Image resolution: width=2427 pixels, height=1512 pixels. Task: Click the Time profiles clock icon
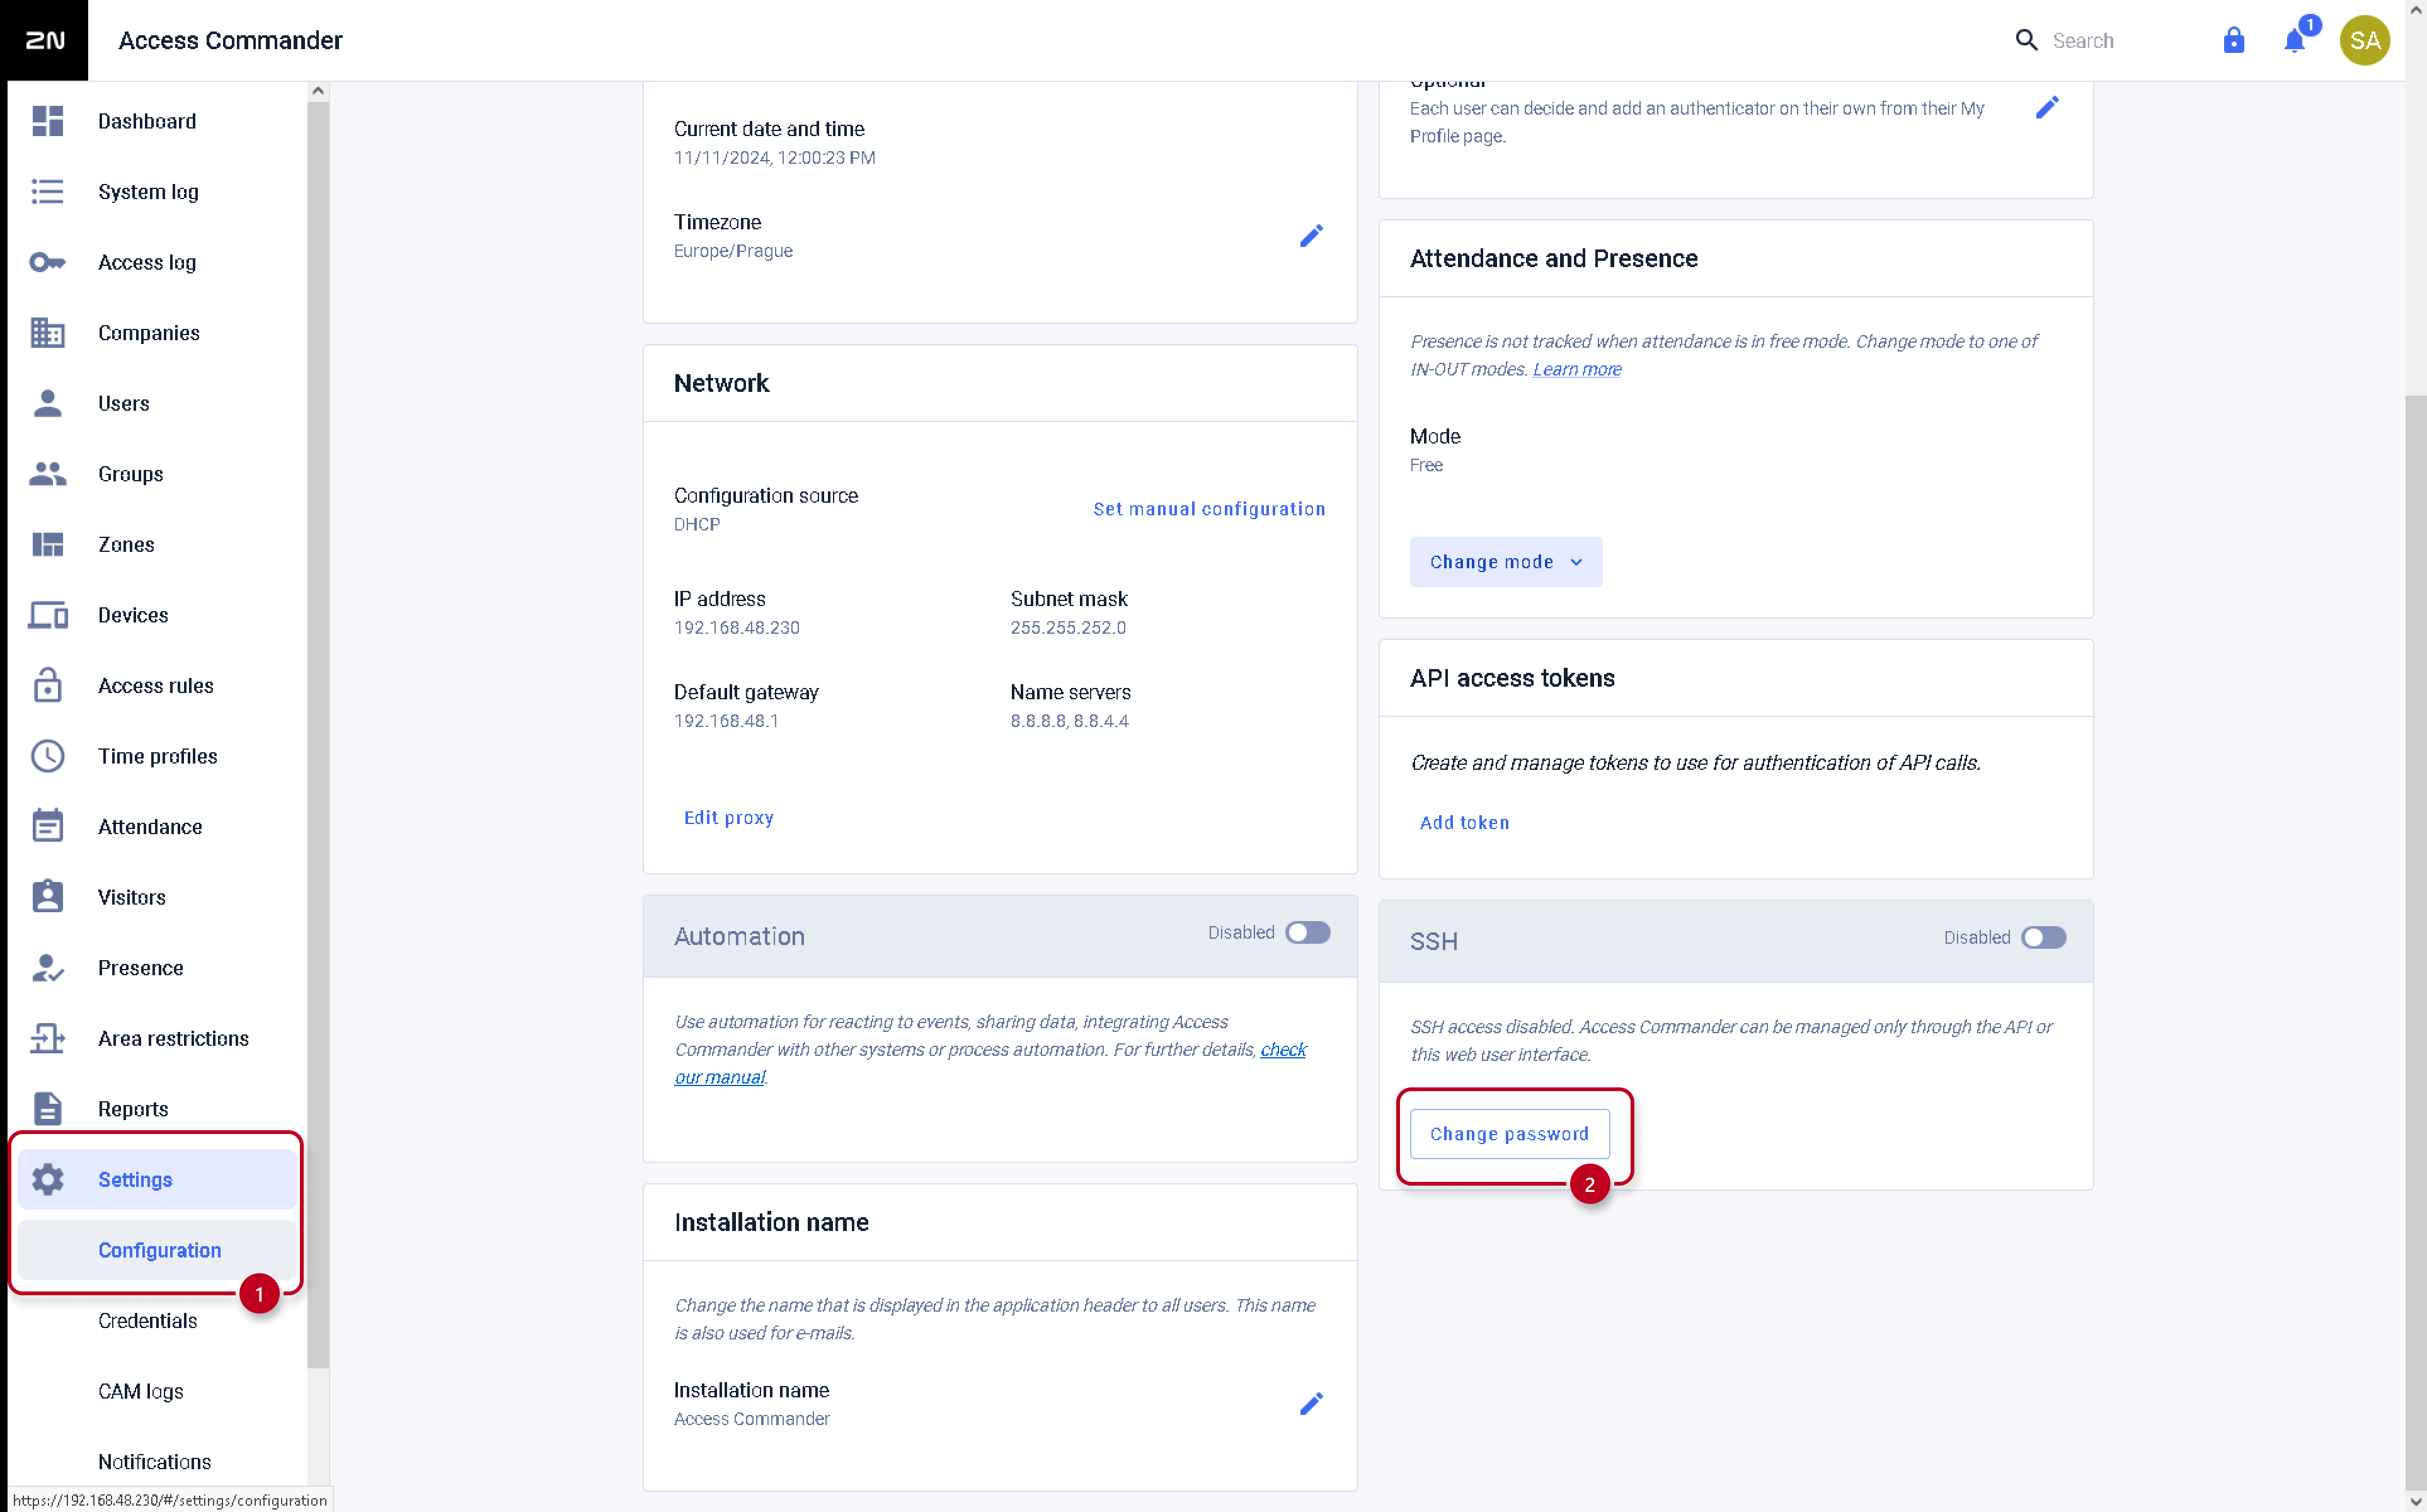pos(47,756)
